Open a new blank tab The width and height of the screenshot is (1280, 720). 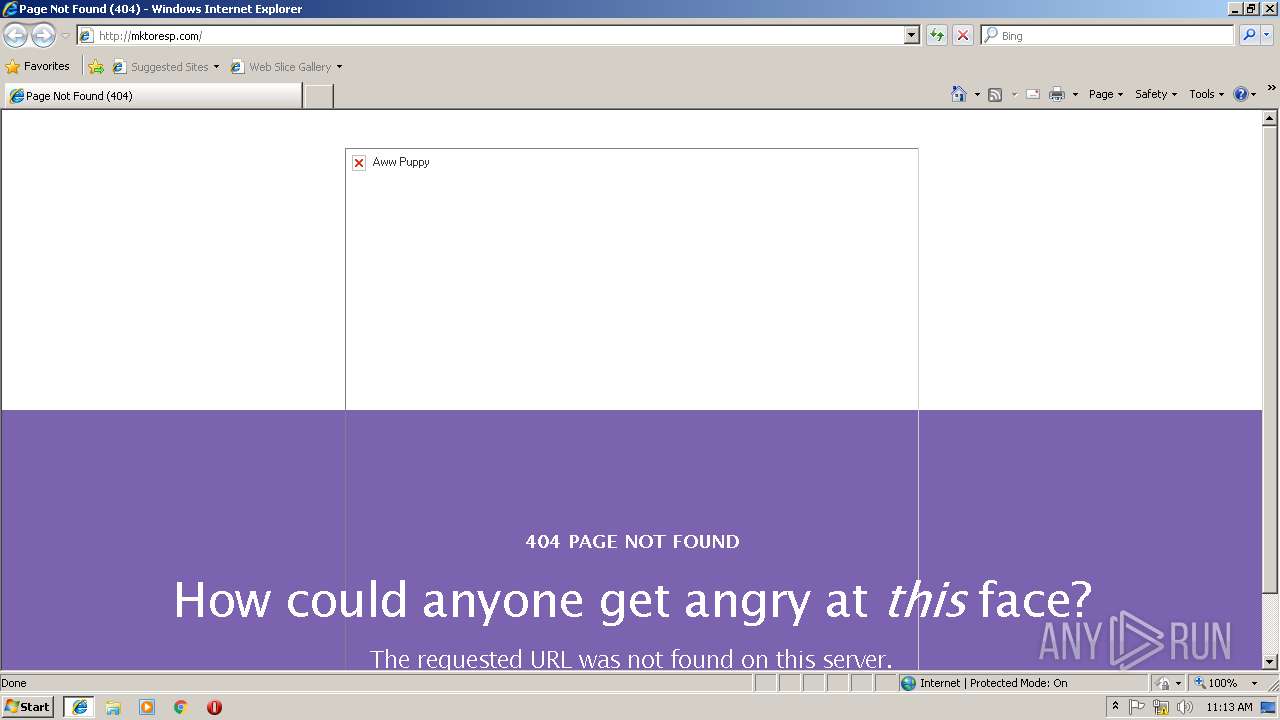(x=318, y=96)
